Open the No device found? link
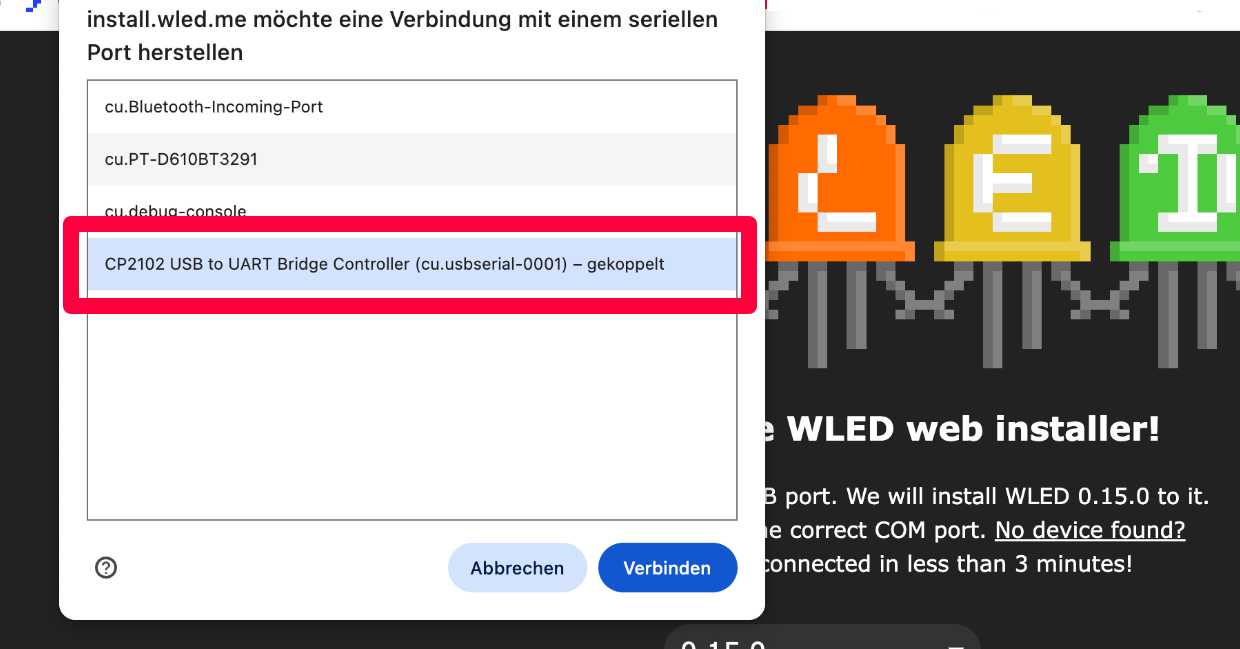 (1091, 530)
